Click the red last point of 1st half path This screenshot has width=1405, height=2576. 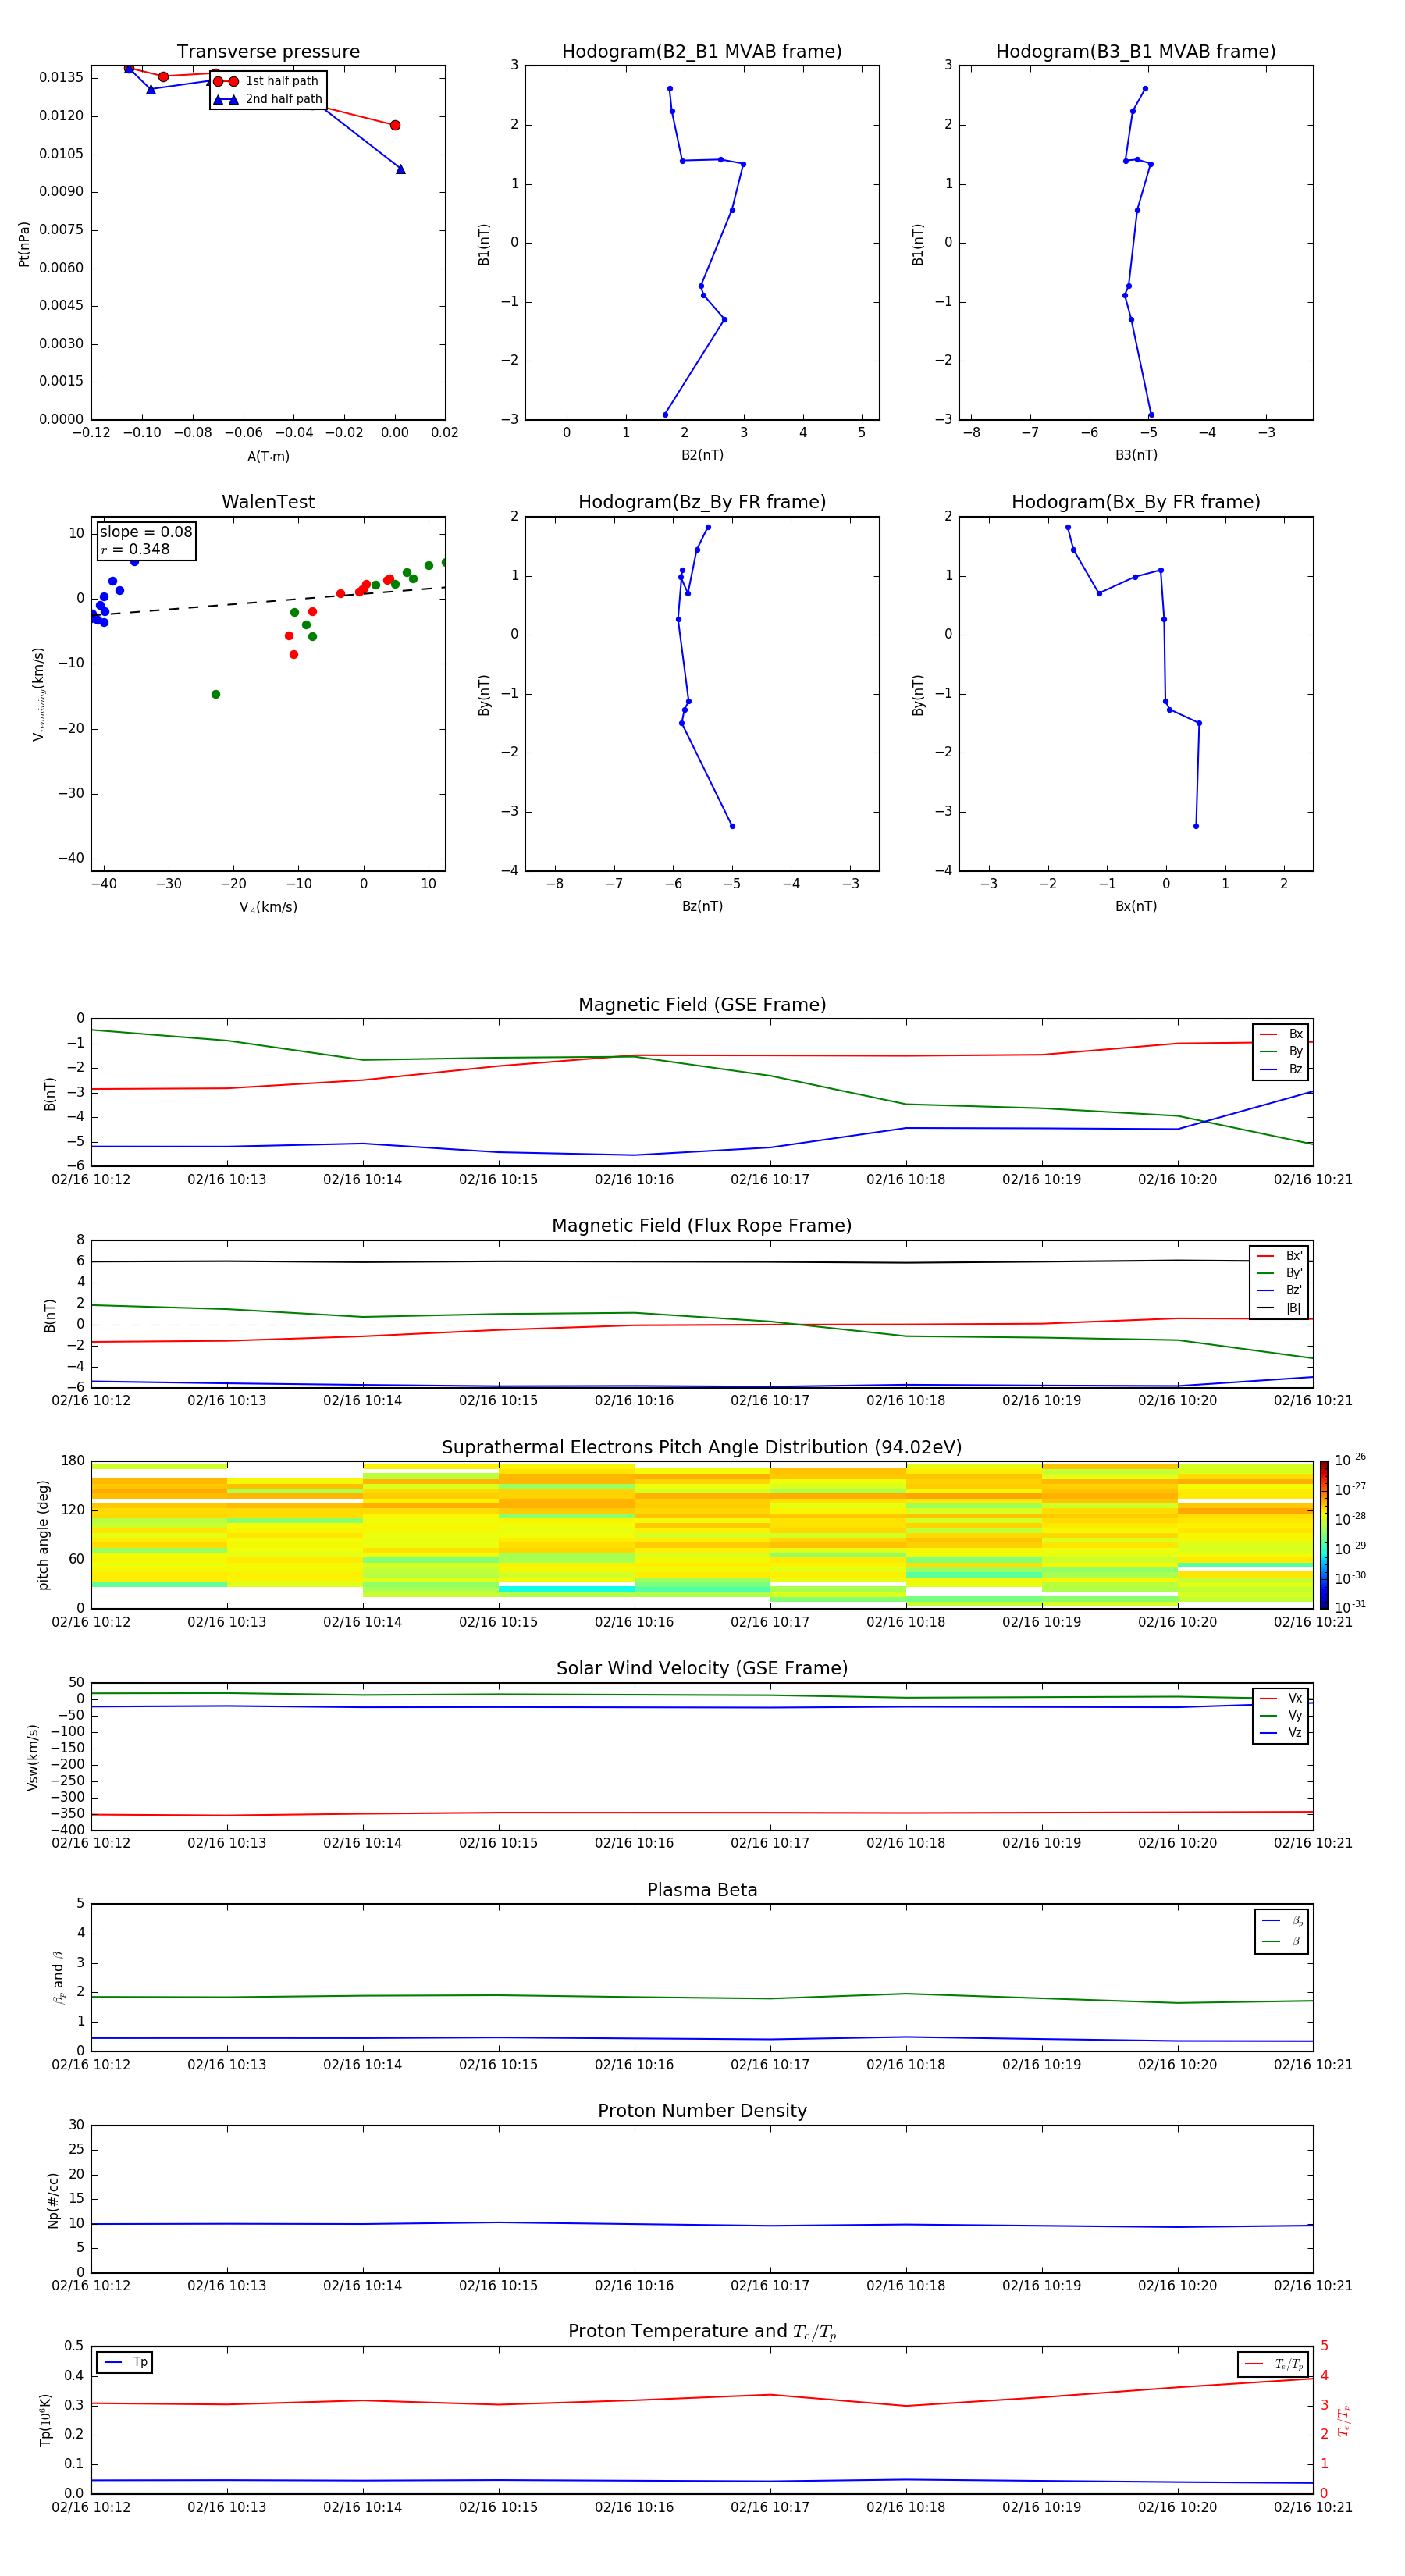(395, 125)
